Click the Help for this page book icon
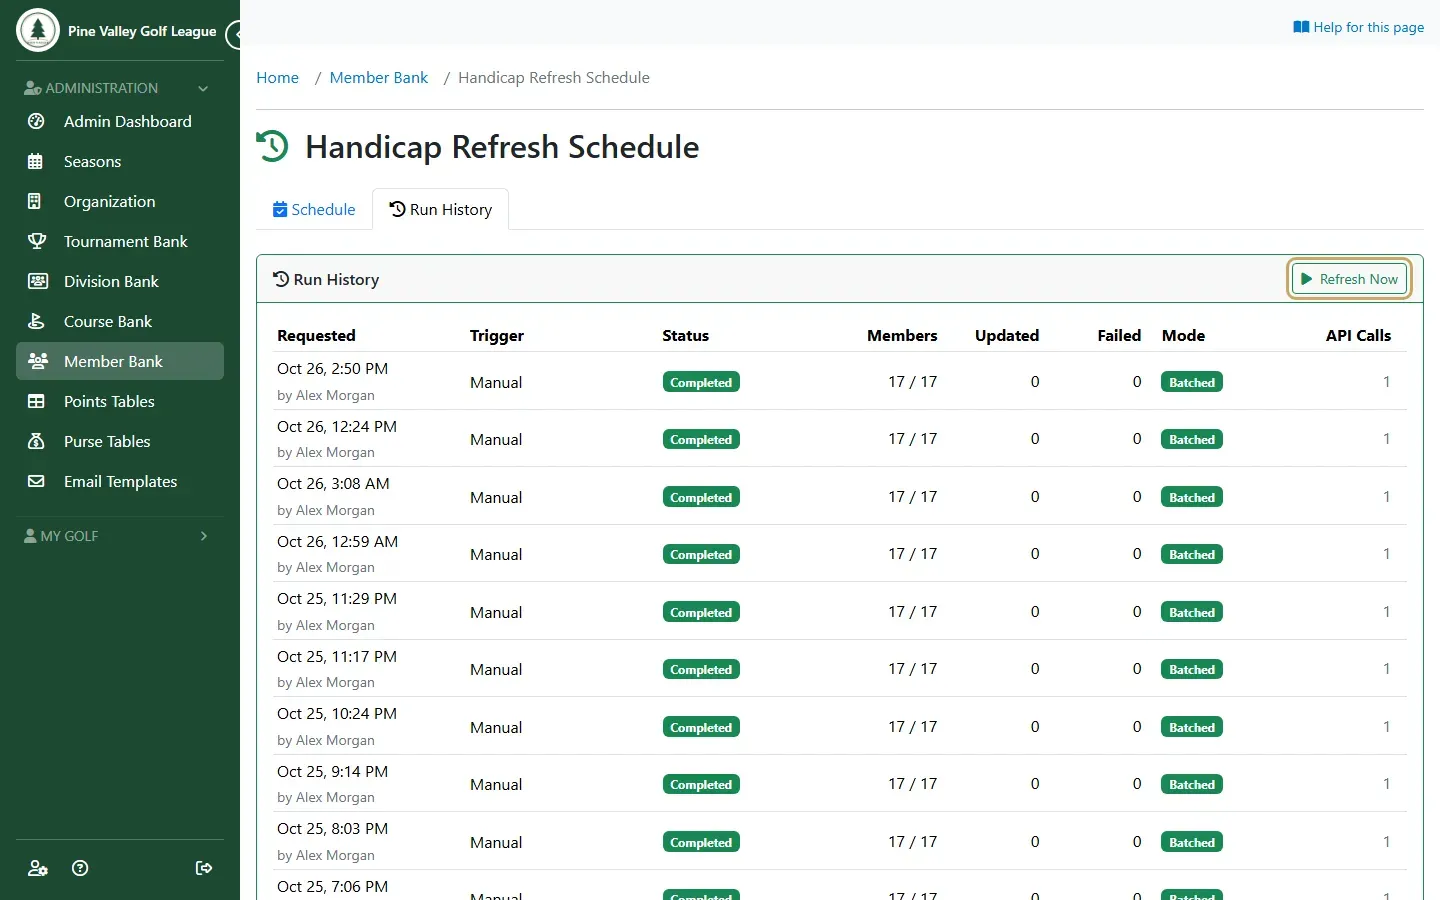Viewport: 1440px width, 900px height. [1301, 27]
